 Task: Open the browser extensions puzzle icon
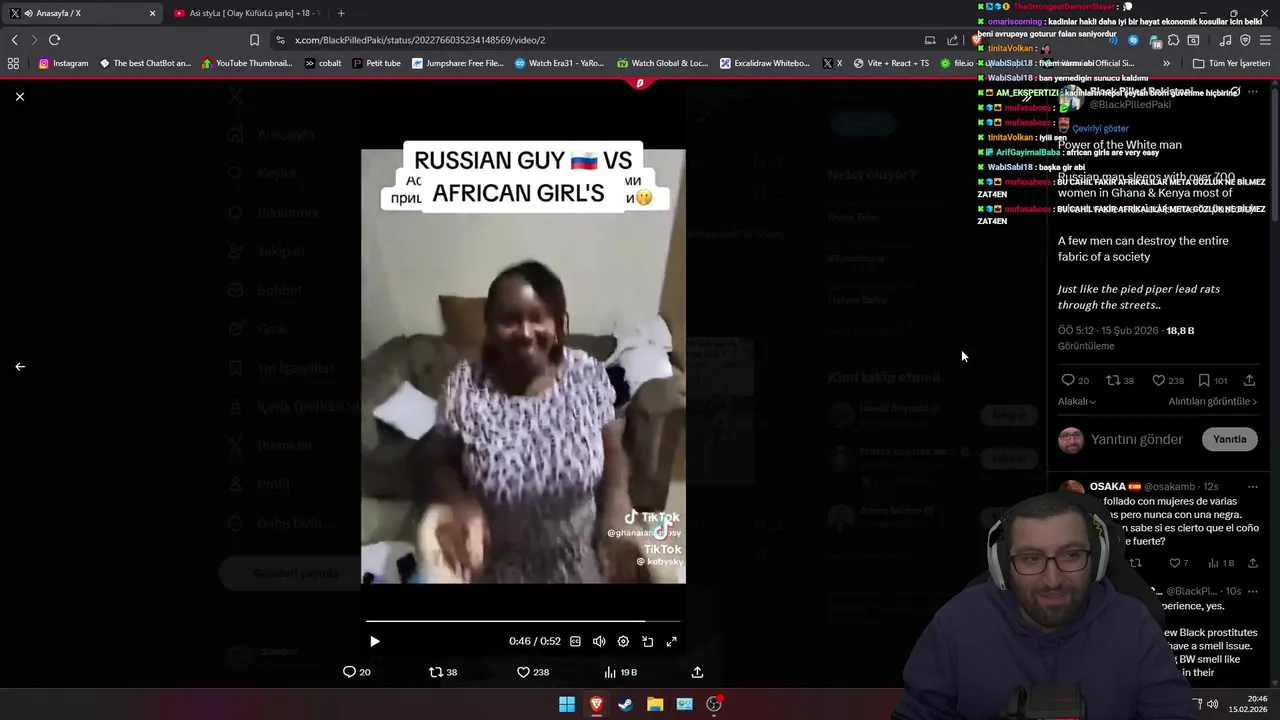coord(1174,40)
